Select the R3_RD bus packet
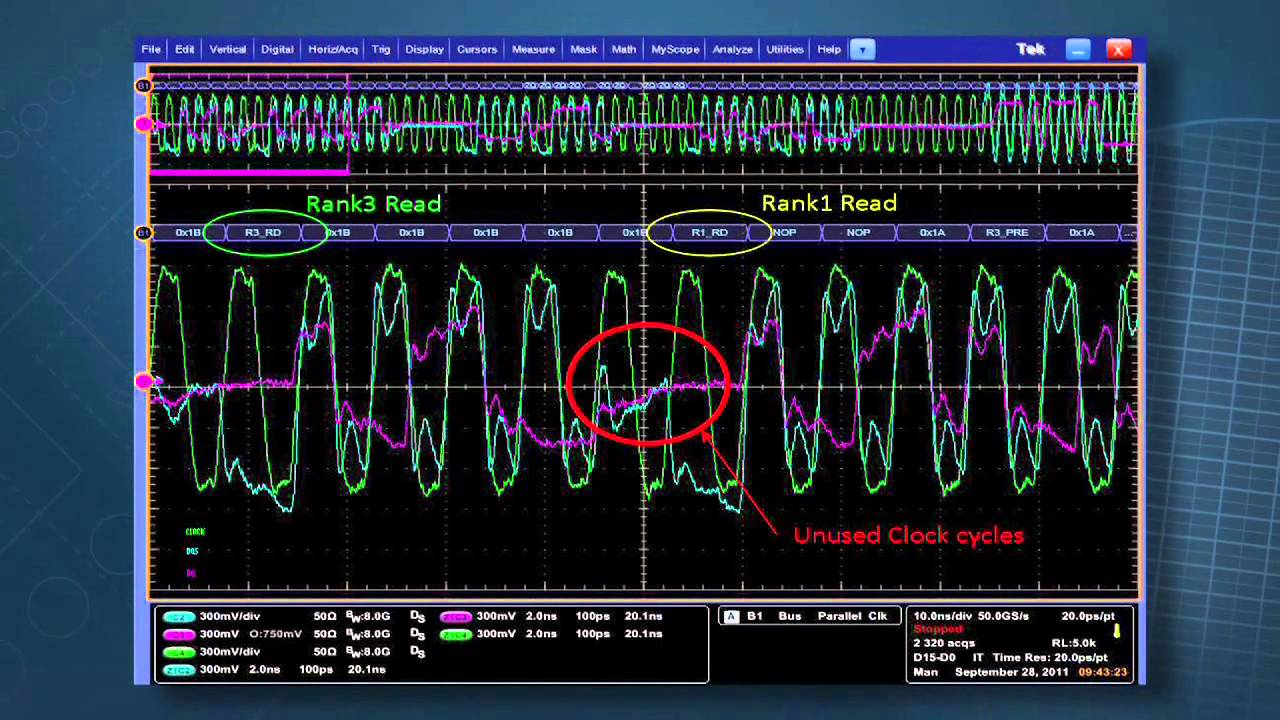The image size is (1280, 720). [263, 233]
